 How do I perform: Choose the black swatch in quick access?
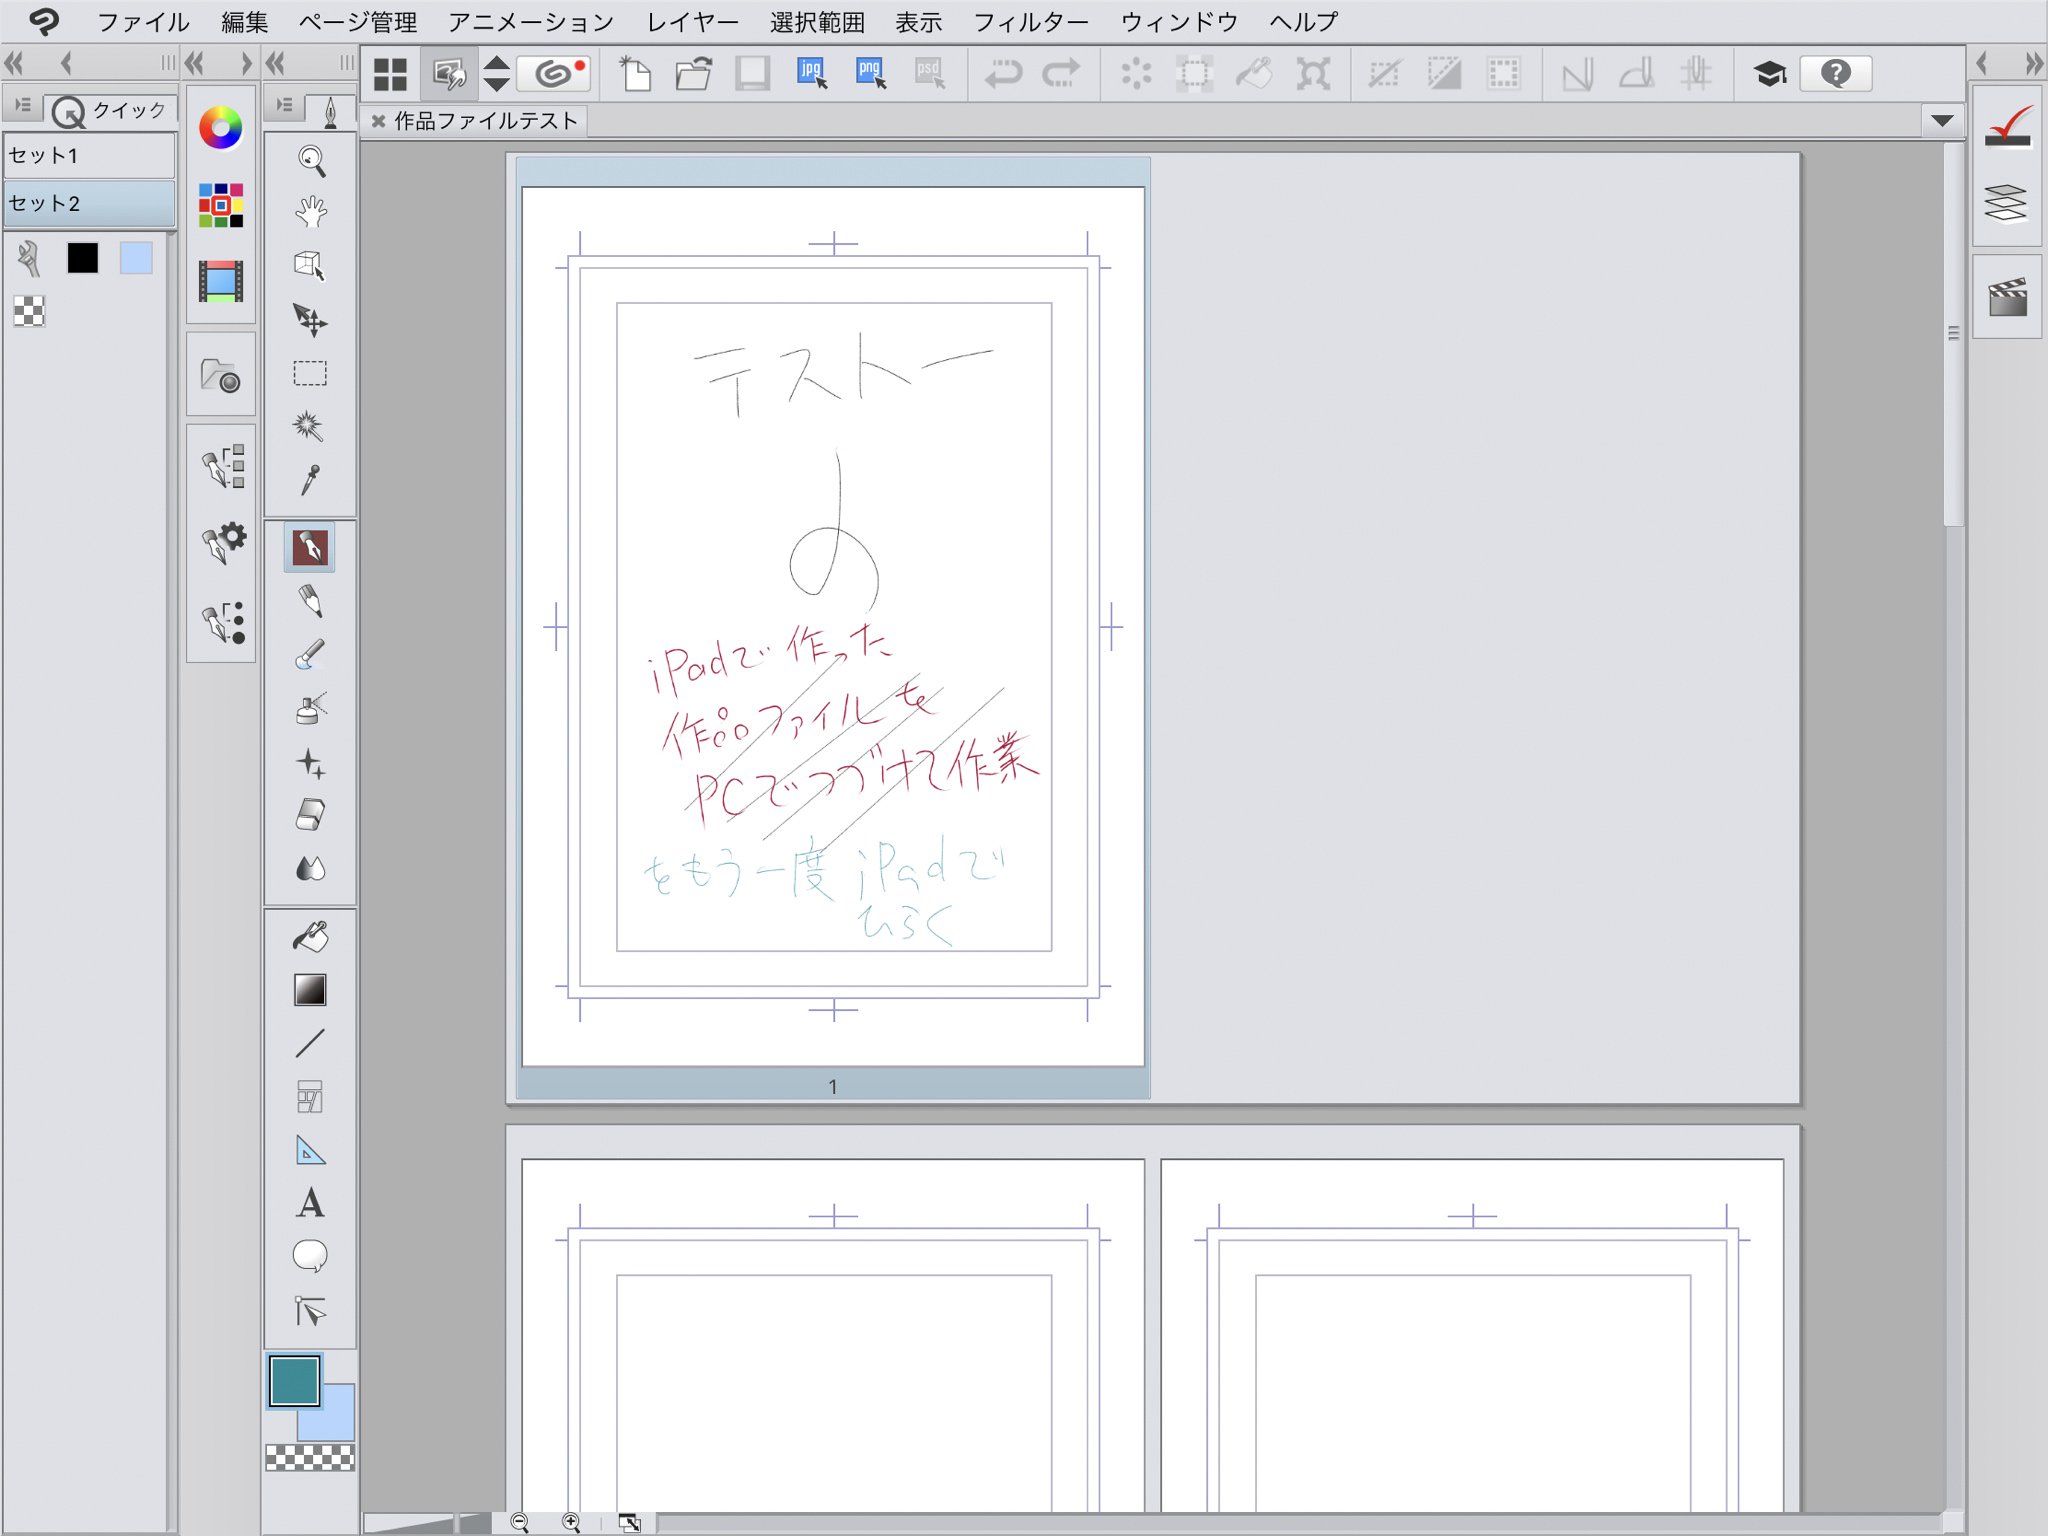click(x=82, y=258)
